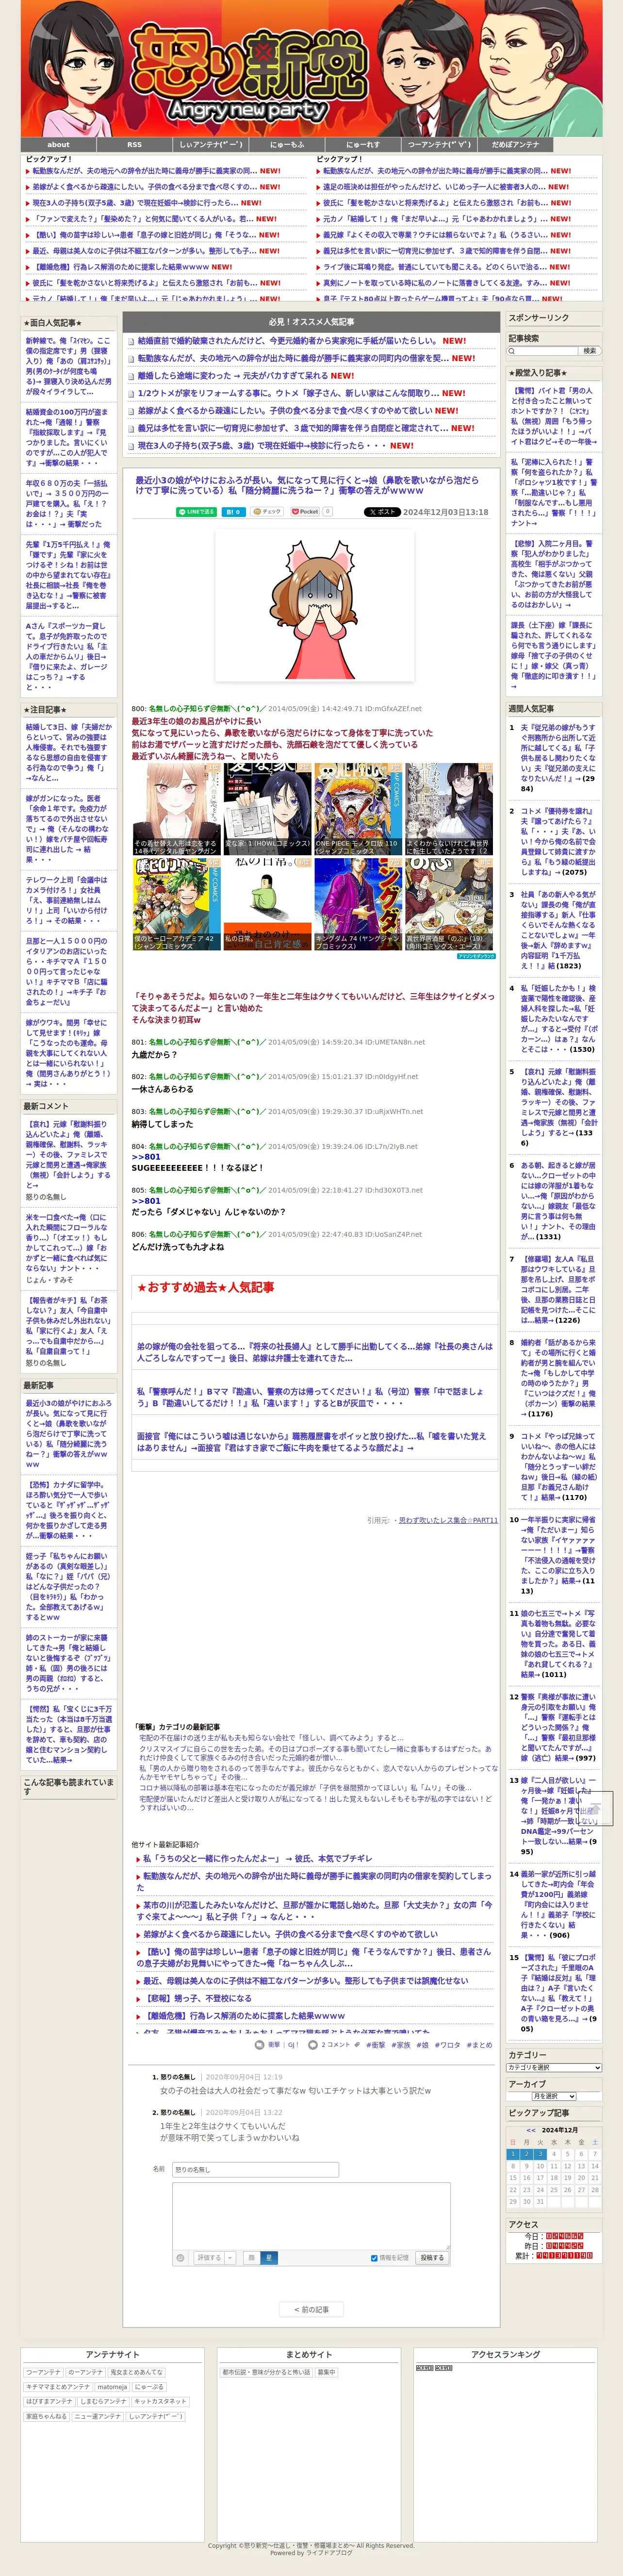Image resolution: width=623 pixels, height=2576 pixels.
Task: Click the search magnifier in 記事検索 box
Action: 513,350
